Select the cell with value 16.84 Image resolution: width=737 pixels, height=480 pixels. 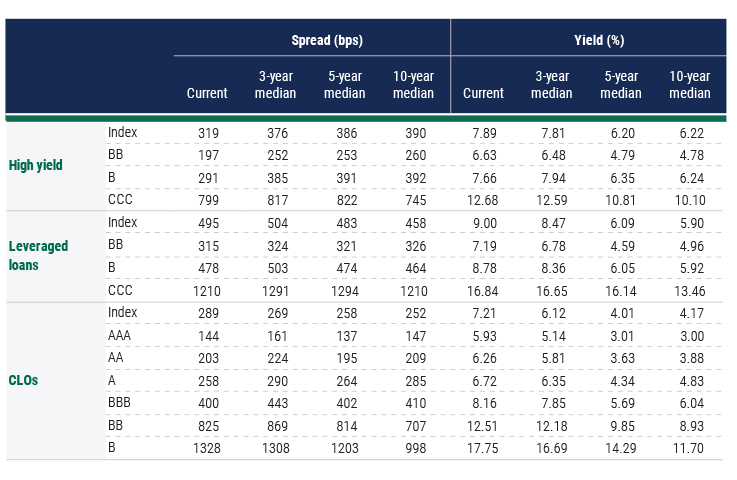click(x=483, y=290)
